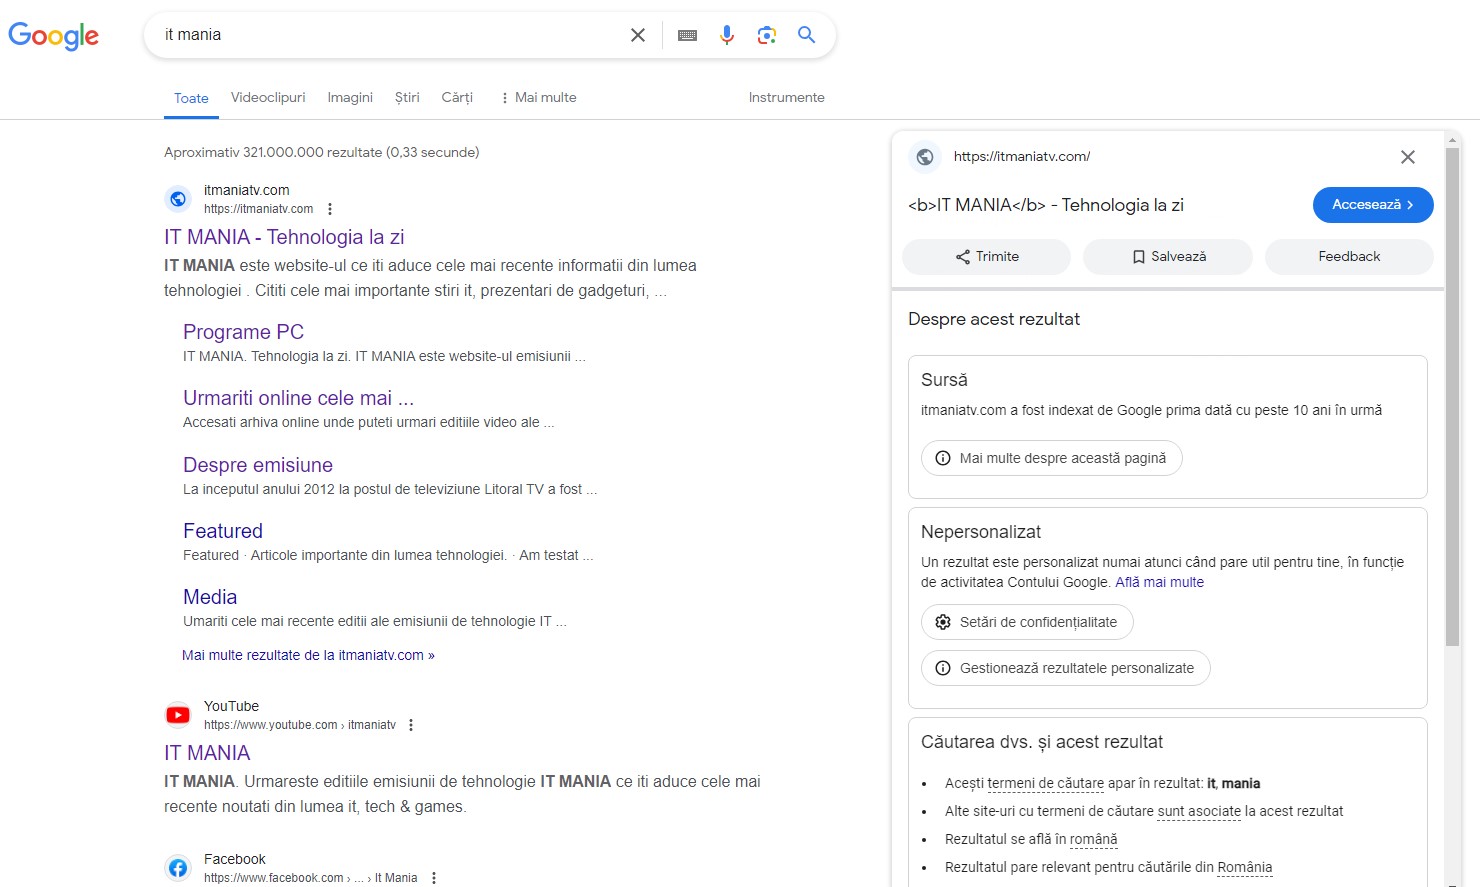Viewport: 1480px width, 887px height.
Task: Open the Featured sitelink
Action: pos(223,531)
